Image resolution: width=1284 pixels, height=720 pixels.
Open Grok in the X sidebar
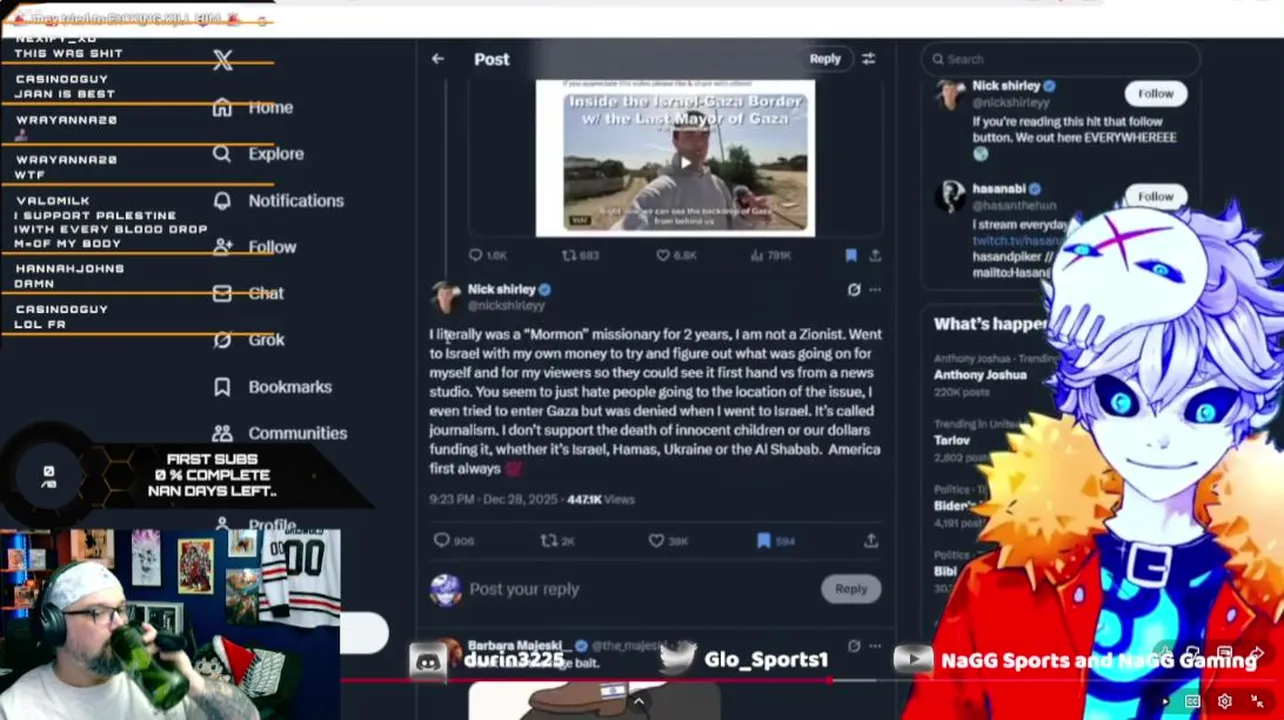[x=249, y=340]
